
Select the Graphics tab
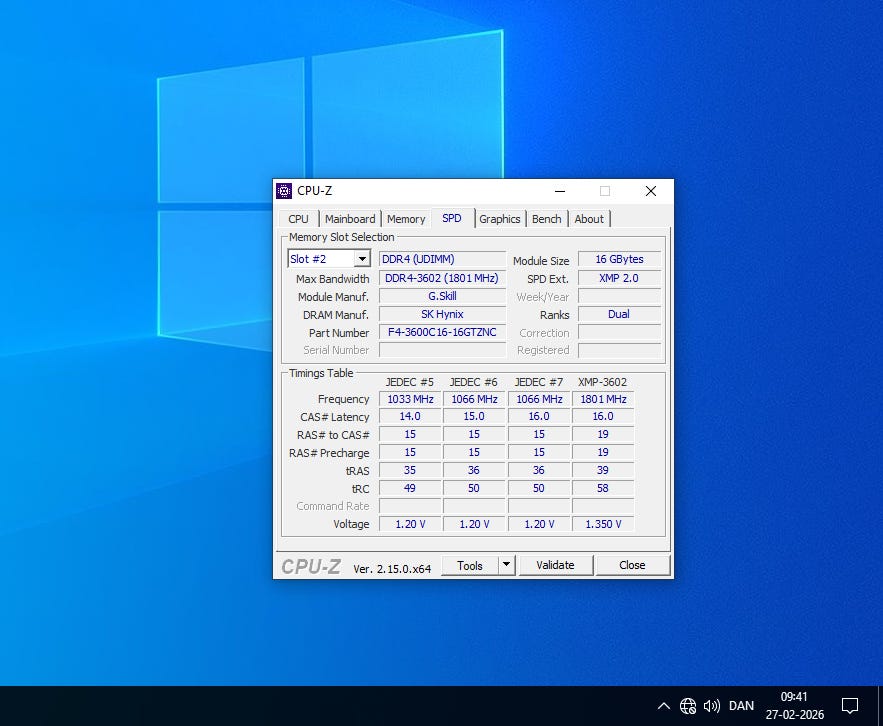[499, 219]
